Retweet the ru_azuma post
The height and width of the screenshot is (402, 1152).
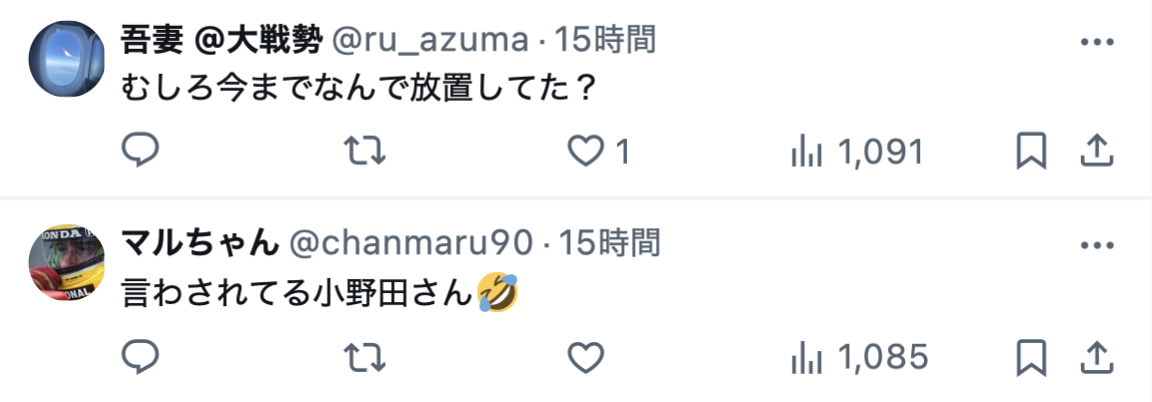click(x=365, y=152)
